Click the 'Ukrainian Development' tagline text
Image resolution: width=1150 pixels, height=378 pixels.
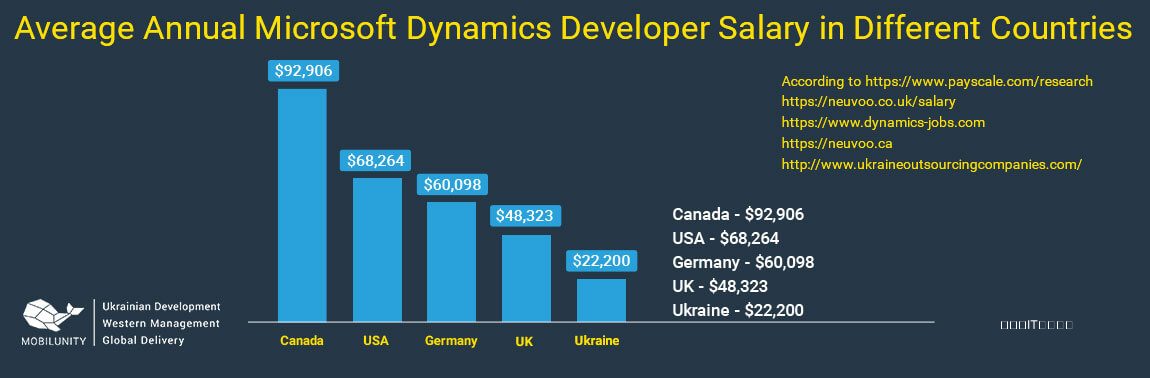161,306
